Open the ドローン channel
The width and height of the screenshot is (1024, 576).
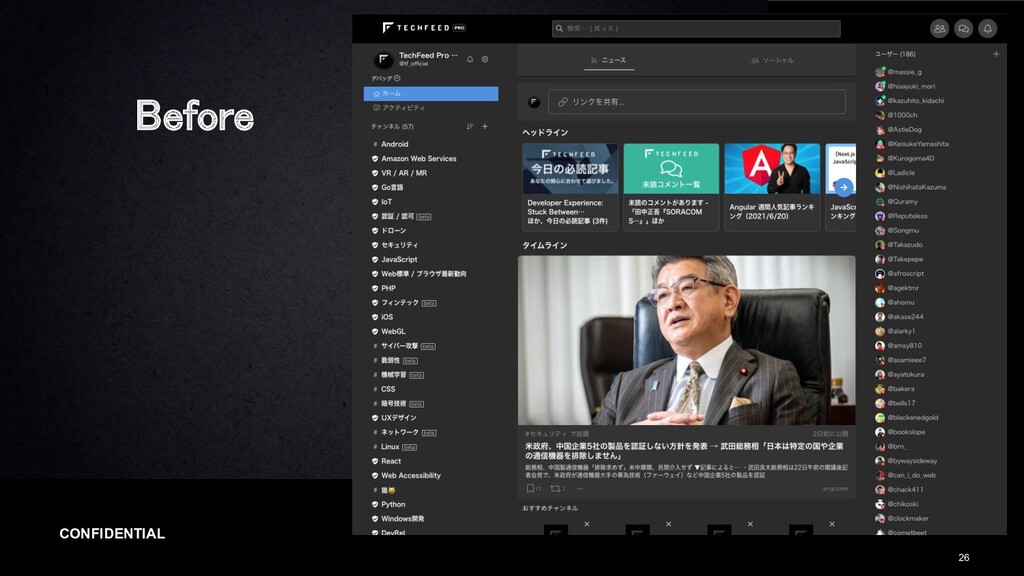[393, 231]
